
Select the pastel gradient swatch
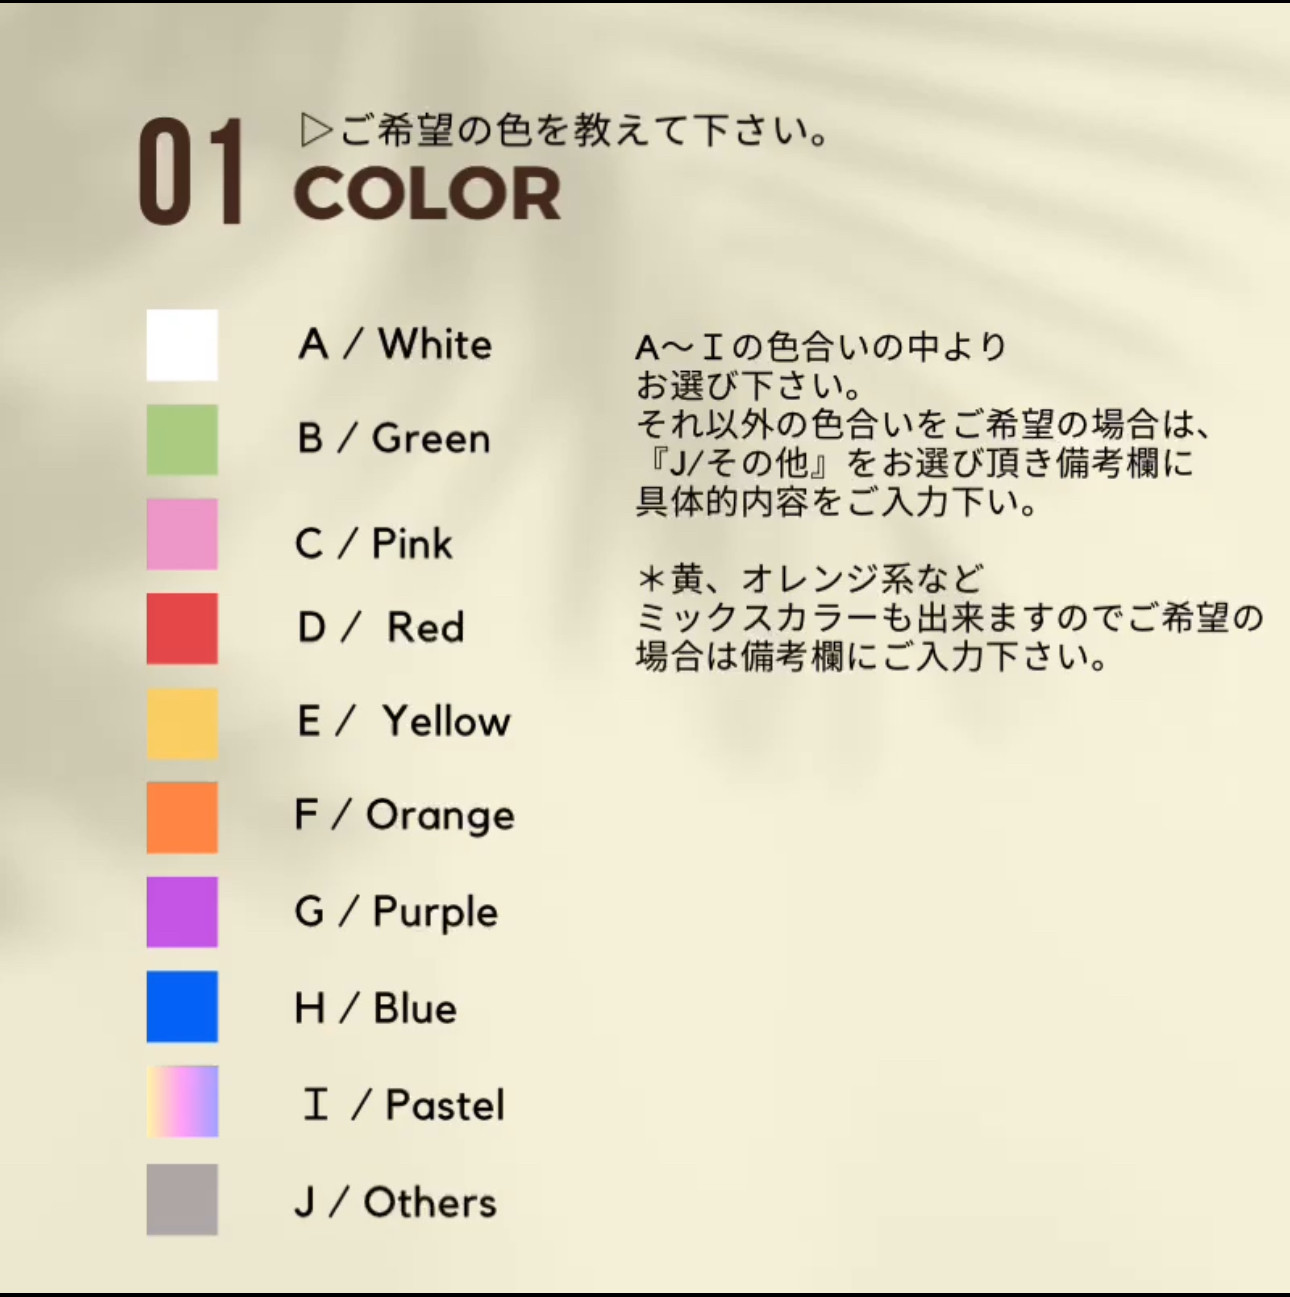[182, 1101]
